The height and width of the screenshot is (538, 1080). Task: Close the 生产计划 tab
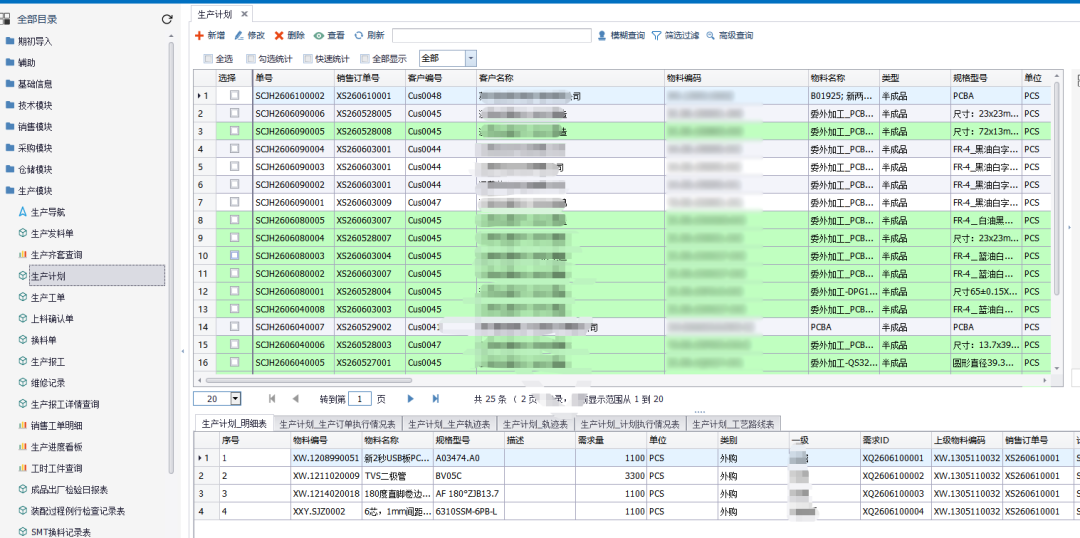pos(244,14)
